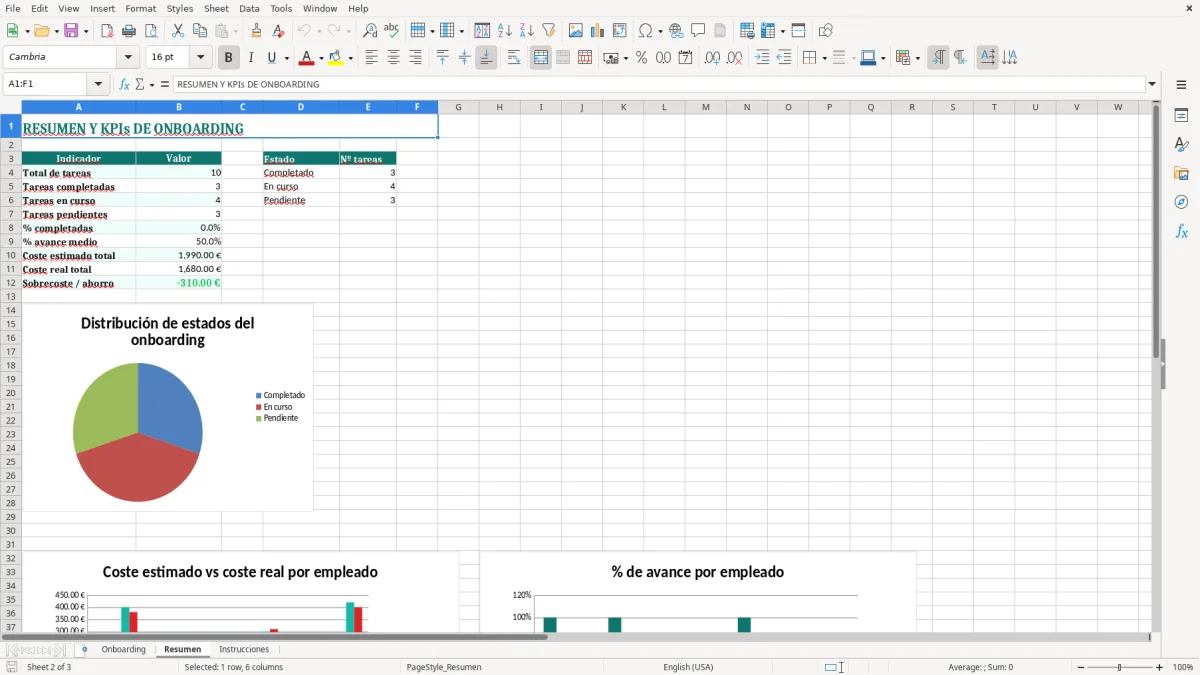Click the Print icon
Image resolution: width=1200 pixels, height=675 pixels.
[129, 31]
